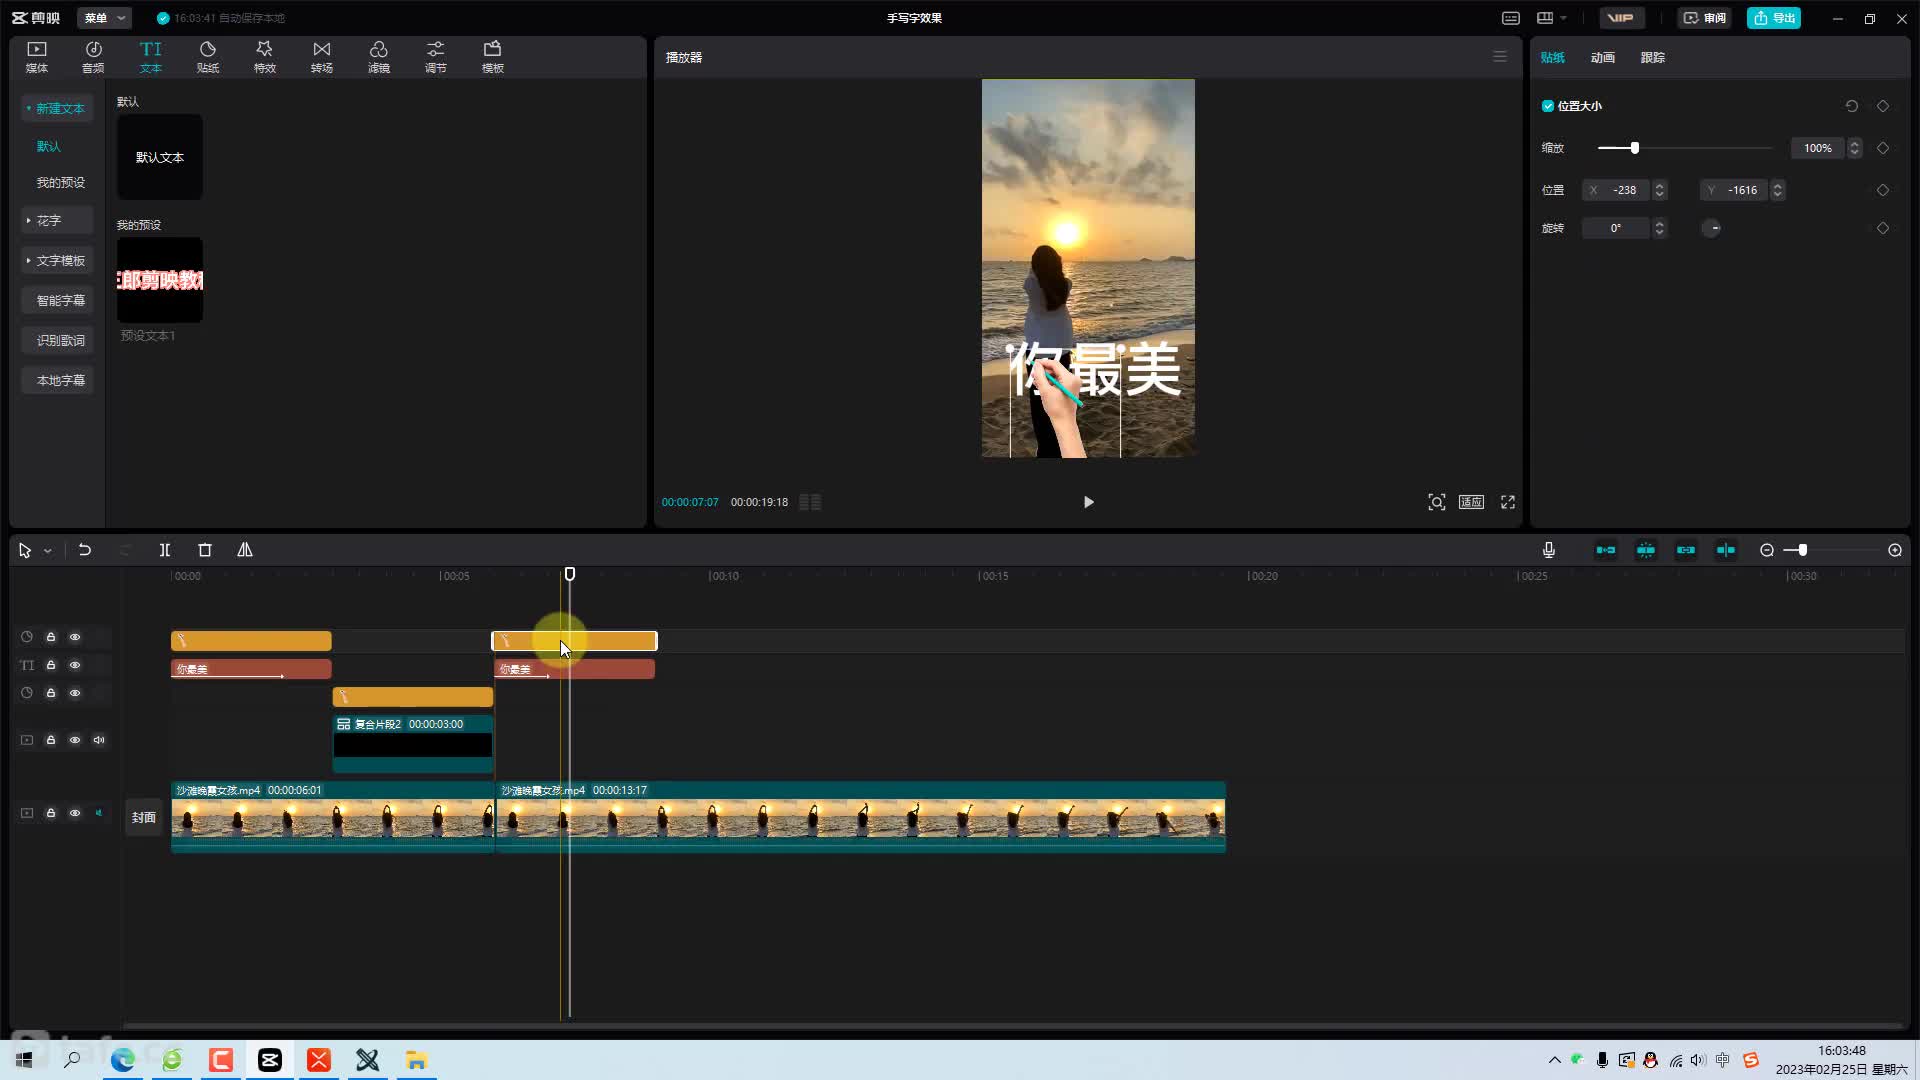This screenshot has height=1080, width=1920.
Task: Open the 调节 adjustment panel
Action: click(x=436, y=57)
